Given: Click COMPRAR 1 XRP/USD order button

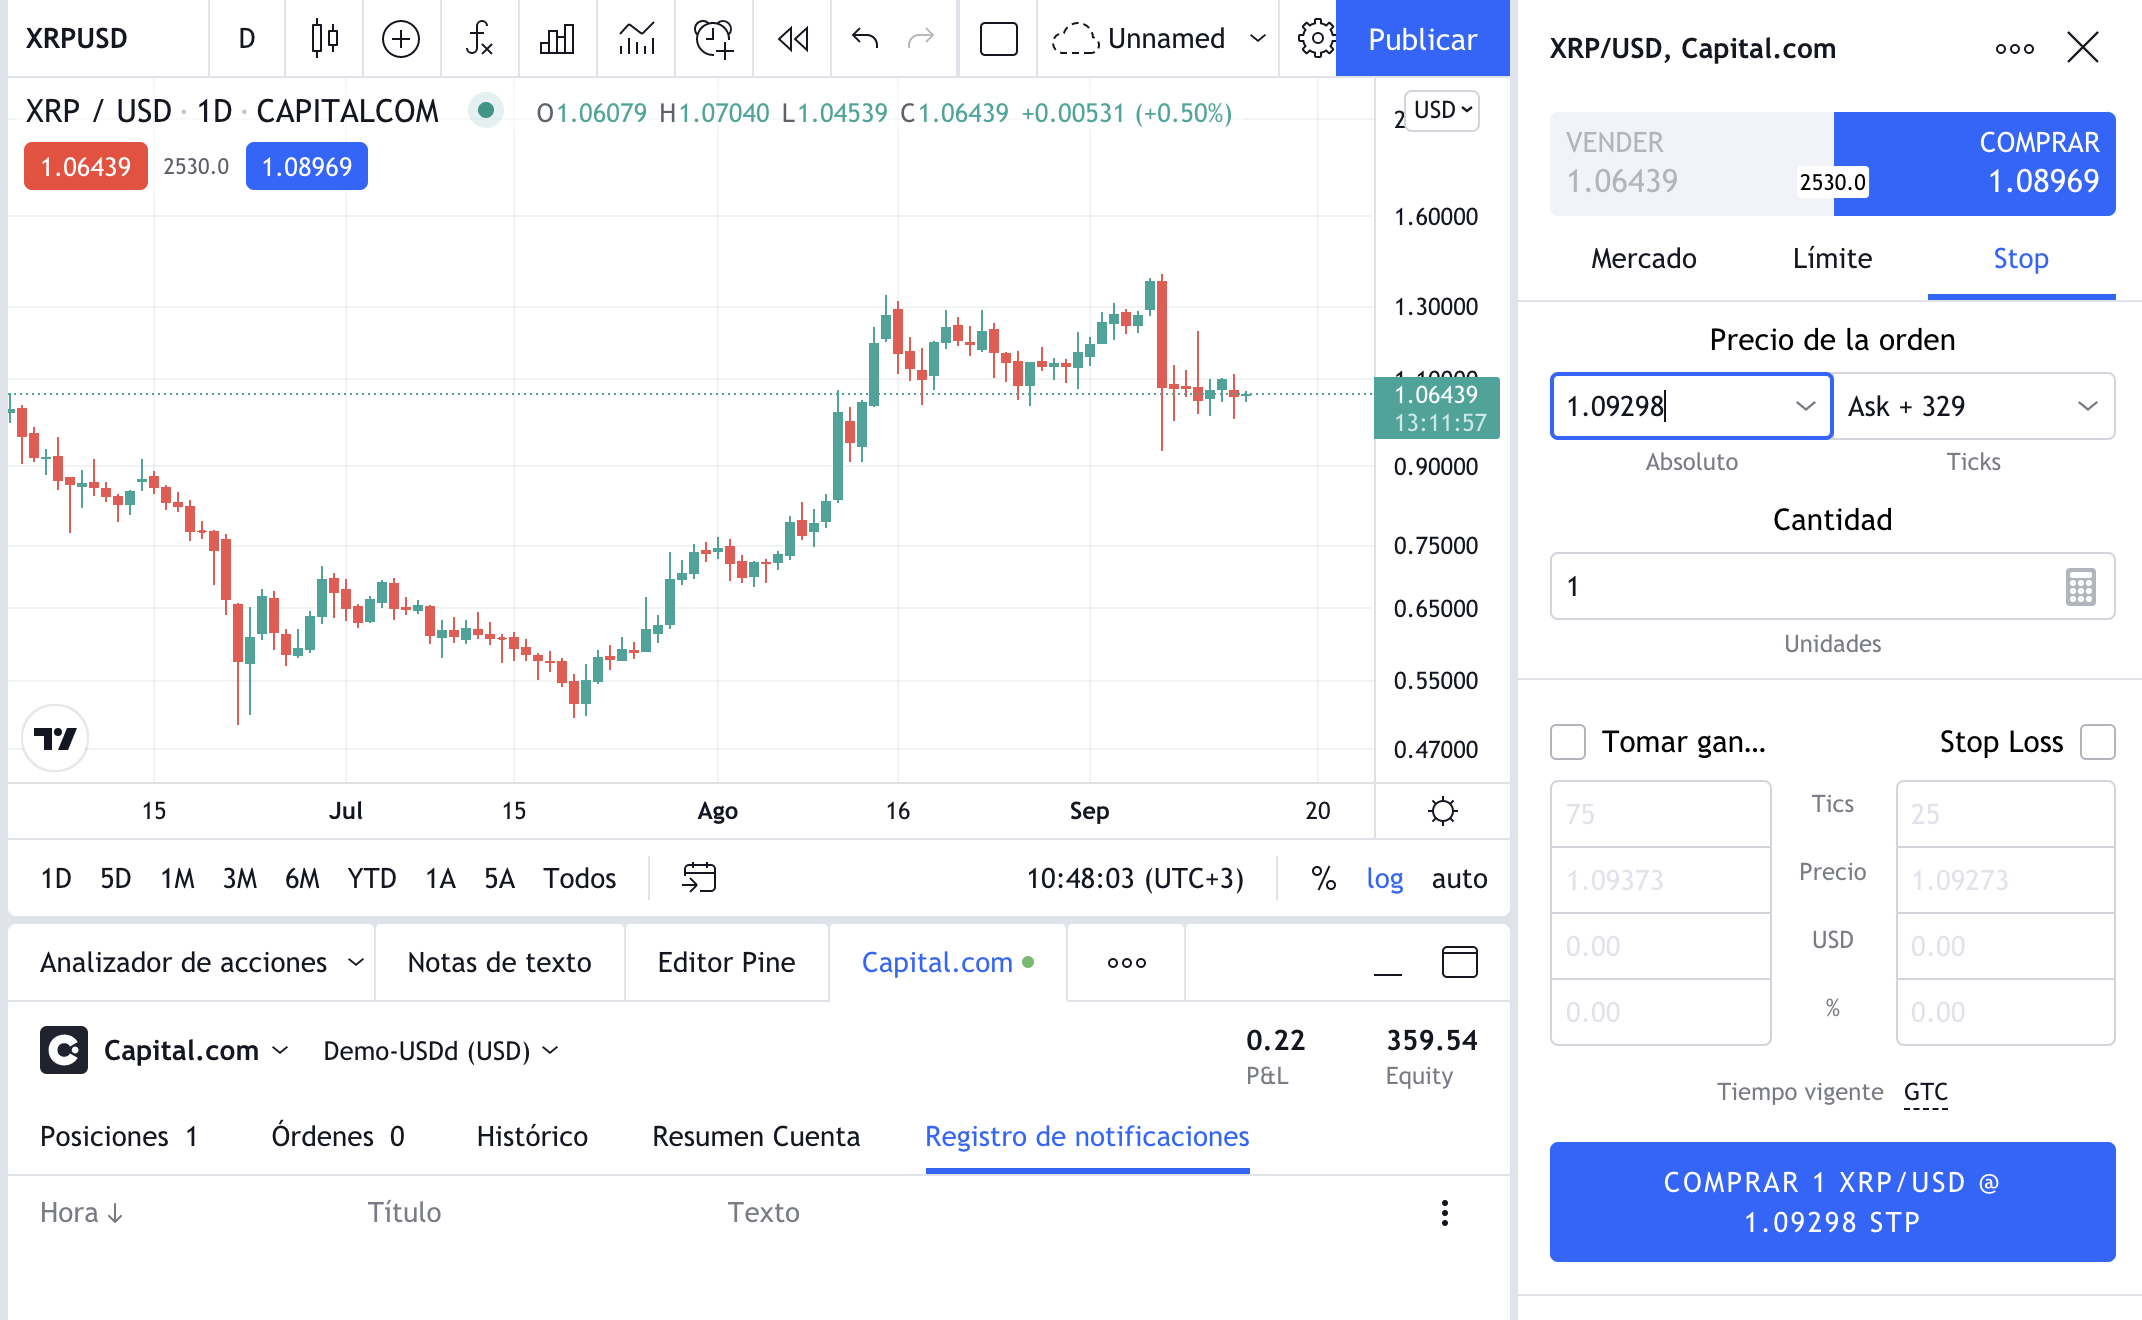Looking at the screenshot, I should click(x=1832, y=1202).
